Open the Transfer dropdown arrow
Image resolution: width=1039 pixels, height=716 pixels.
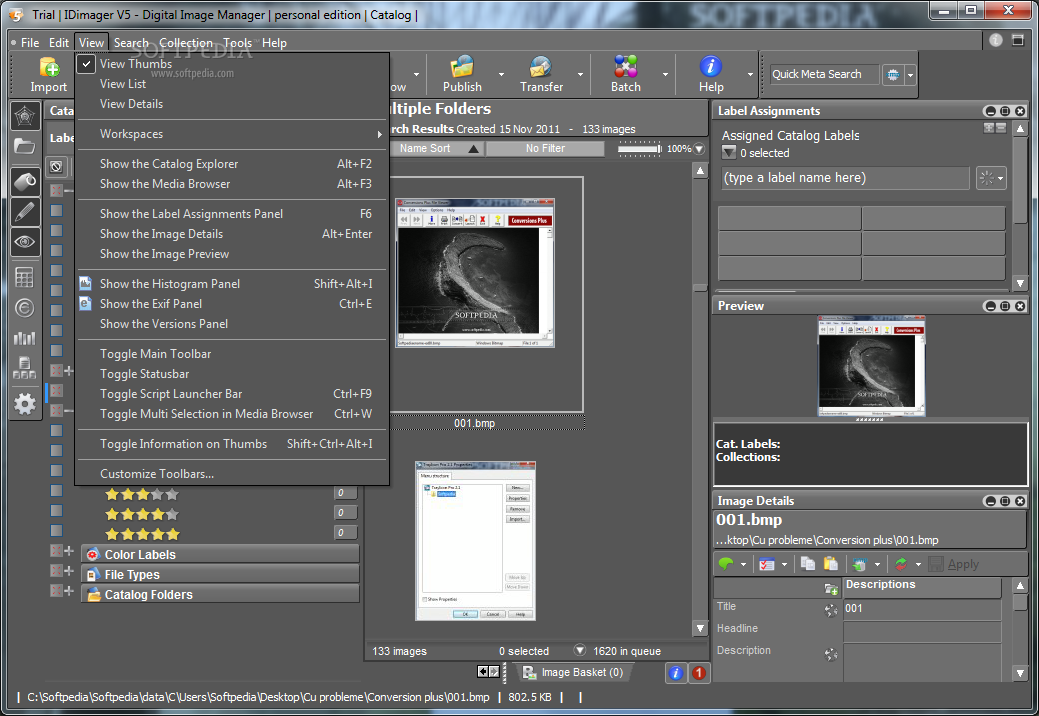pyautogui.click(x=580, y=74)
